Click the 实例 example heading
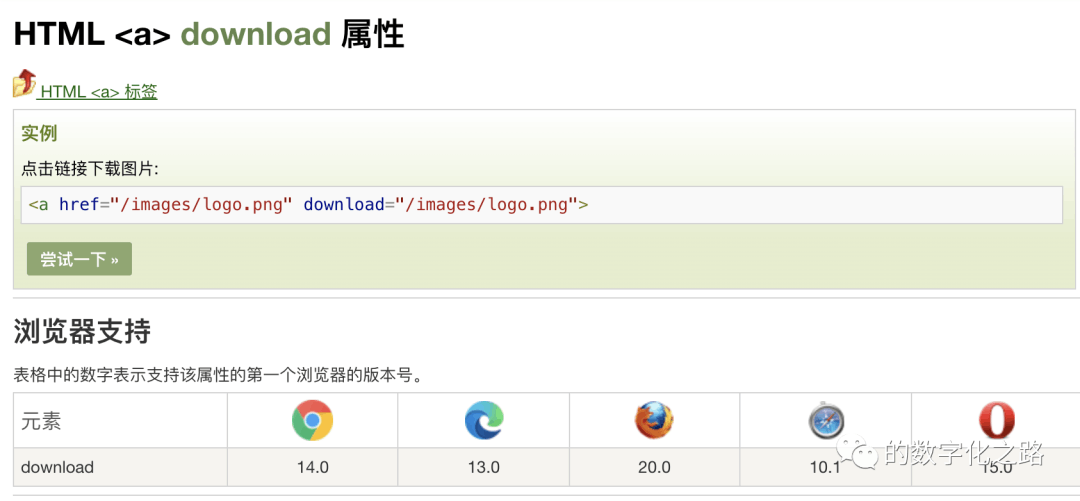The image size is (1080, 501). click(39, 134)
